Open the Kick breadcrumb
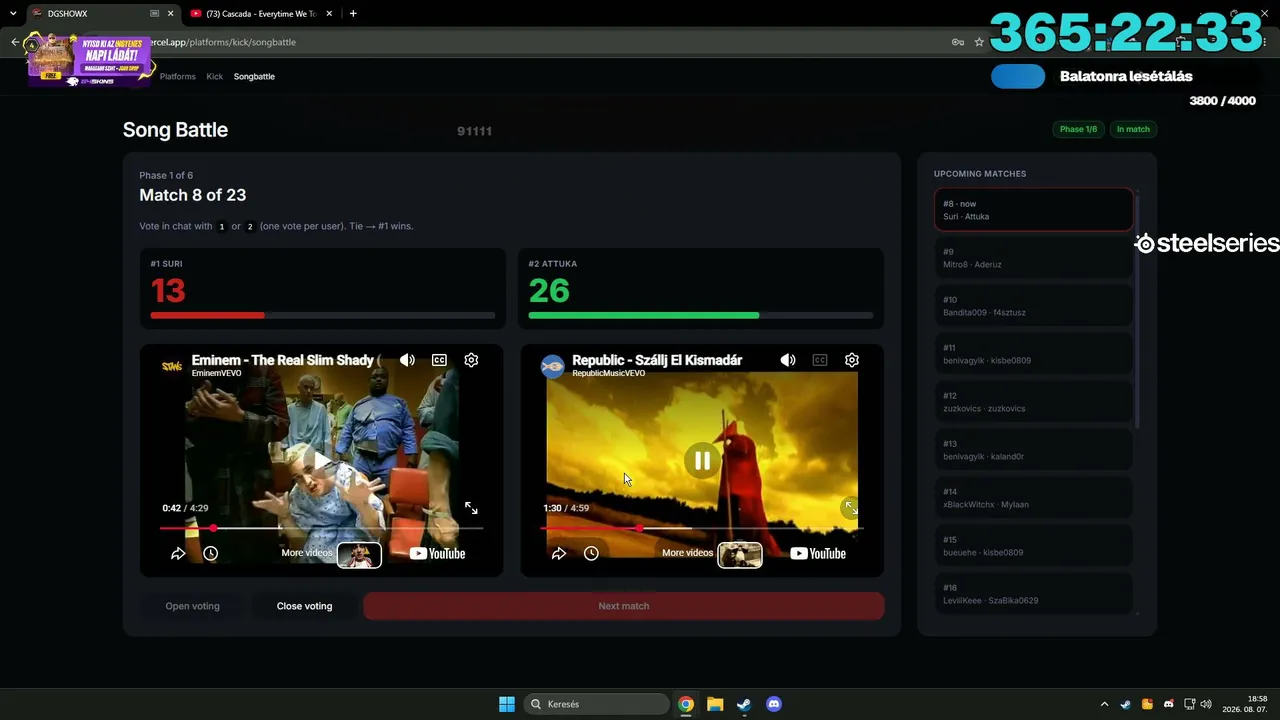 tap(215, 76)
